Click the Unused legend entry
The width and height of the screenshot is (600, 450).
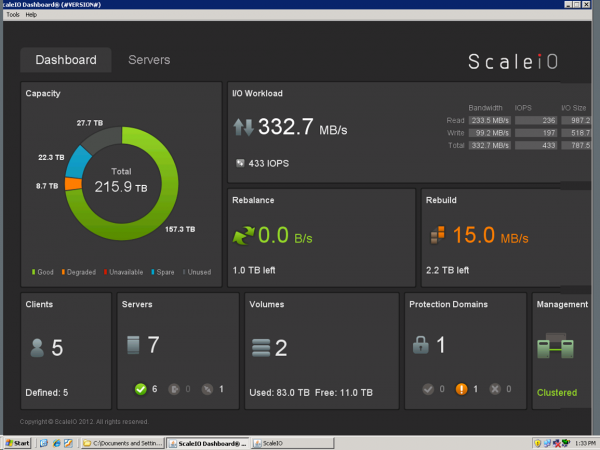coord(197,272)
